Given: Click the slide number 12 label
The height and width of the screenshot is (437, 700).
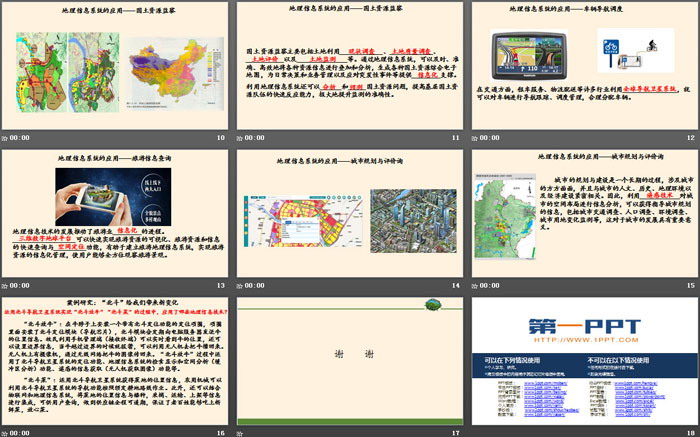Looking at the screenshot, I should point(688,138).
